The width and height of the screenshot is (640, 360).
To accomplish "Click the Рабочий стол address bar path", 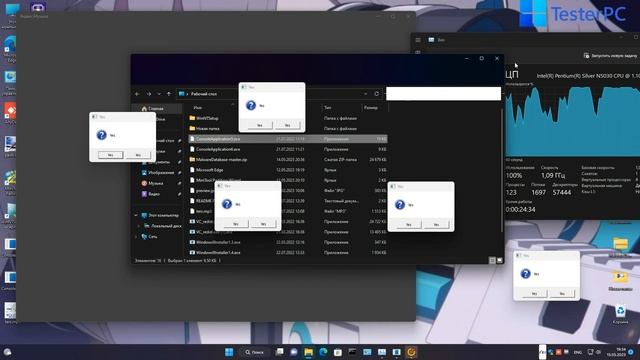I will (204, 94).
